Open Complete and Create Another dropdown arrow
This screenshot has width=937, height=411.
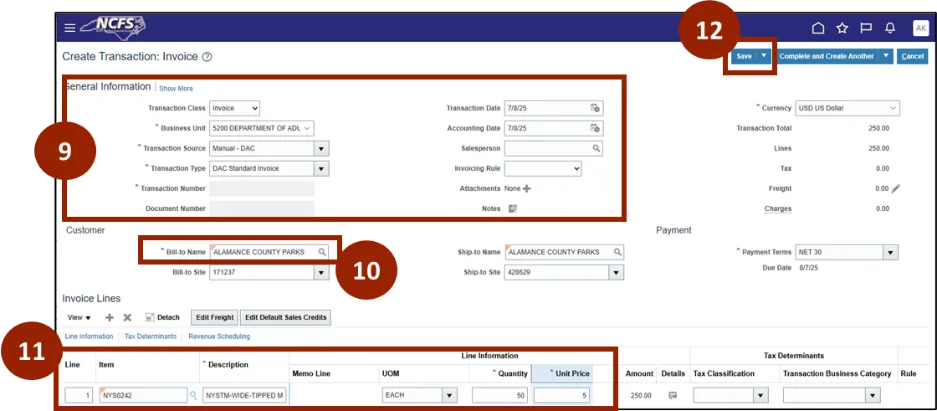(x=886, y=56)
